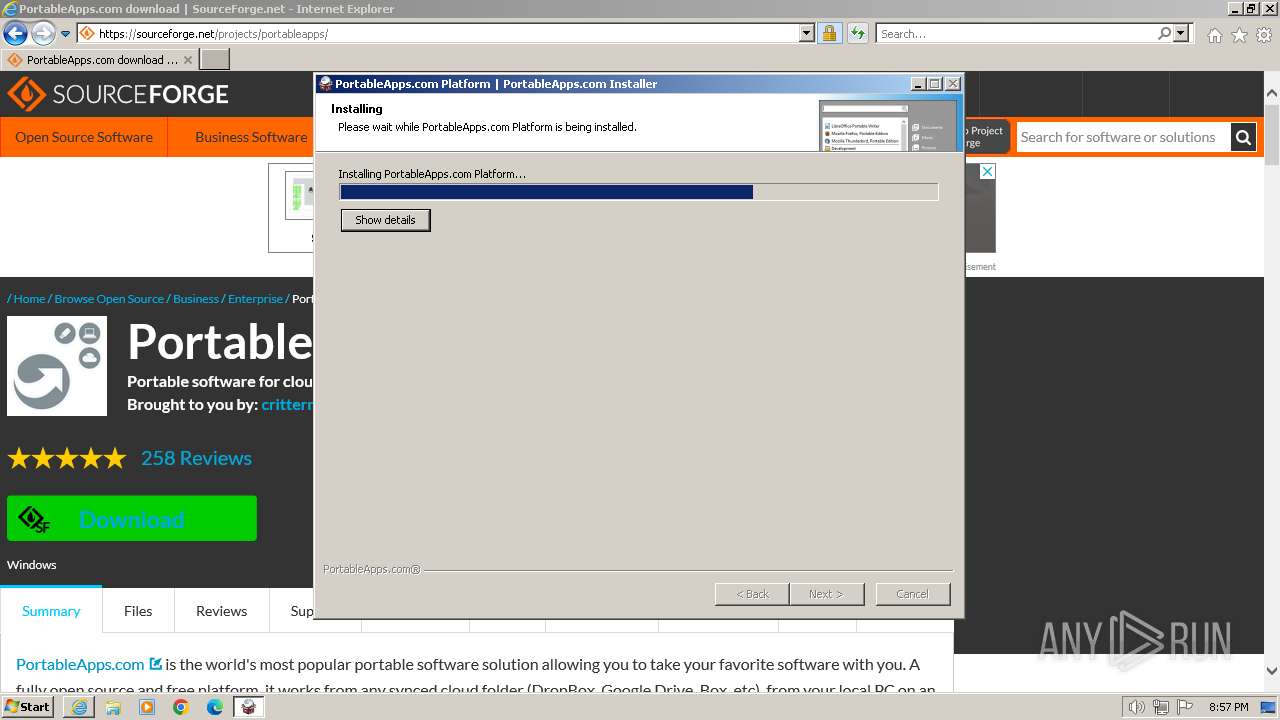The height and width of the screenshot is (720, 1280).
Task: Click Show details in the installer
Action: coord(385,220)
